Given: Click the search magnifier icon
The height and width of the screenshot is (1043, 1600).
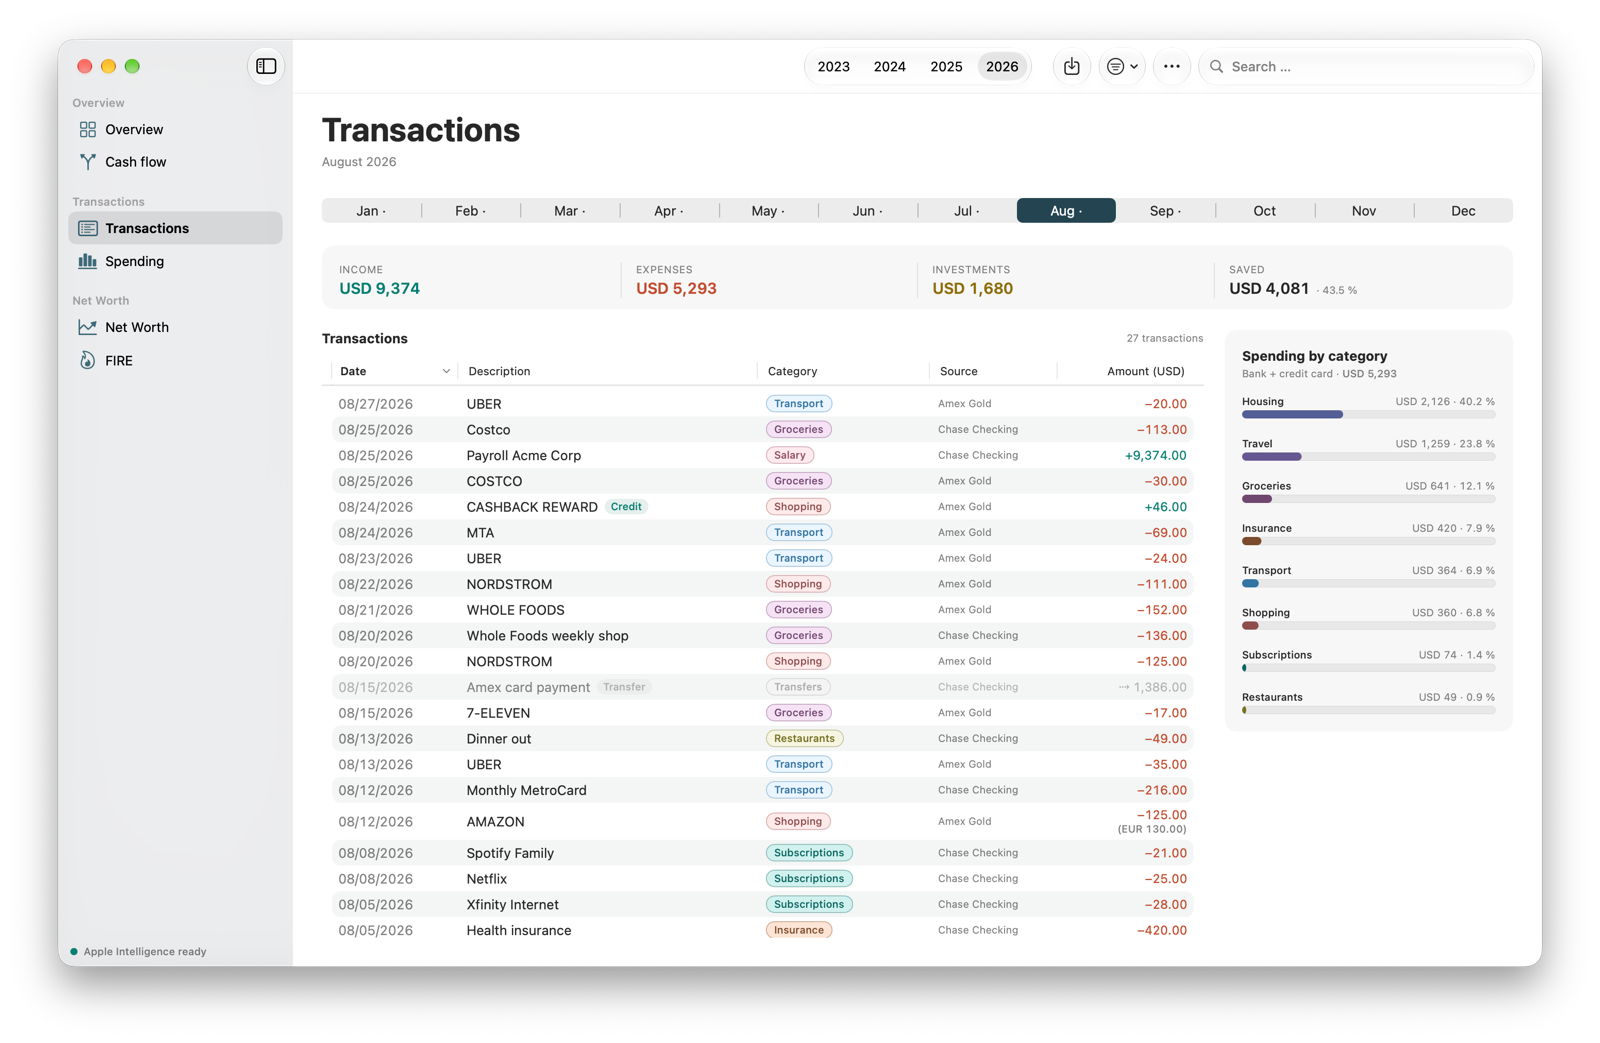Looking at the screenshot, I should click(1216, 67).
